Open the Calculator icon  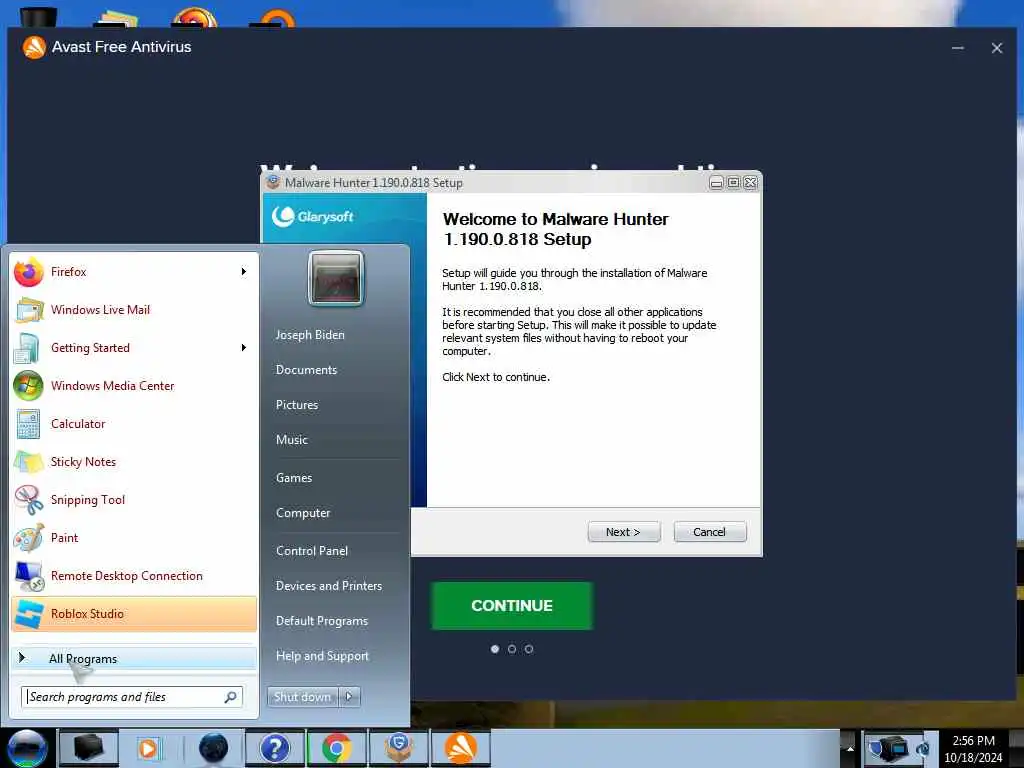pos(28,424)
